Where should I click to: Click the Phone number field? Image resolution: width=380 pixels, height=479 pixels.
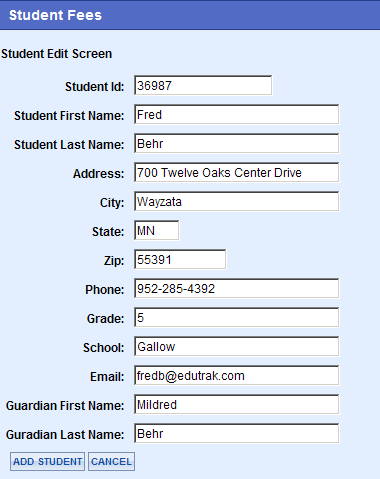(237, 288)
